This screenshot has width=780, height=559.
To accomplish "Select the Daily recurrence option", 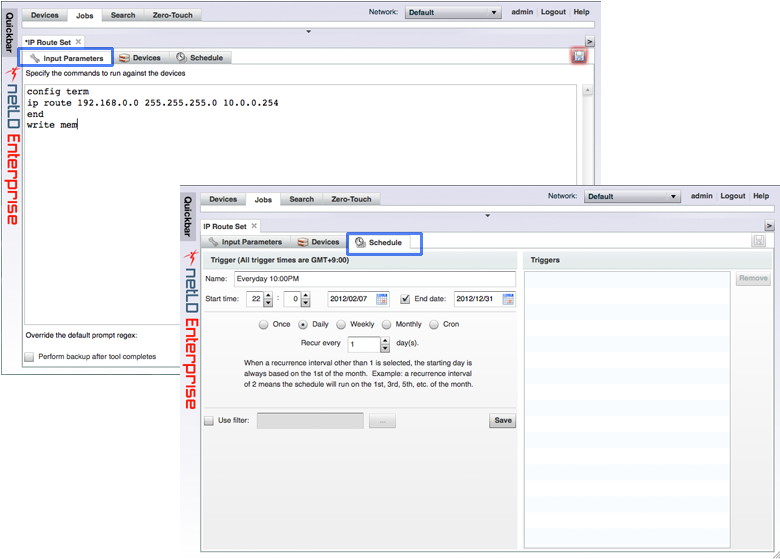I will pos(302,325).
